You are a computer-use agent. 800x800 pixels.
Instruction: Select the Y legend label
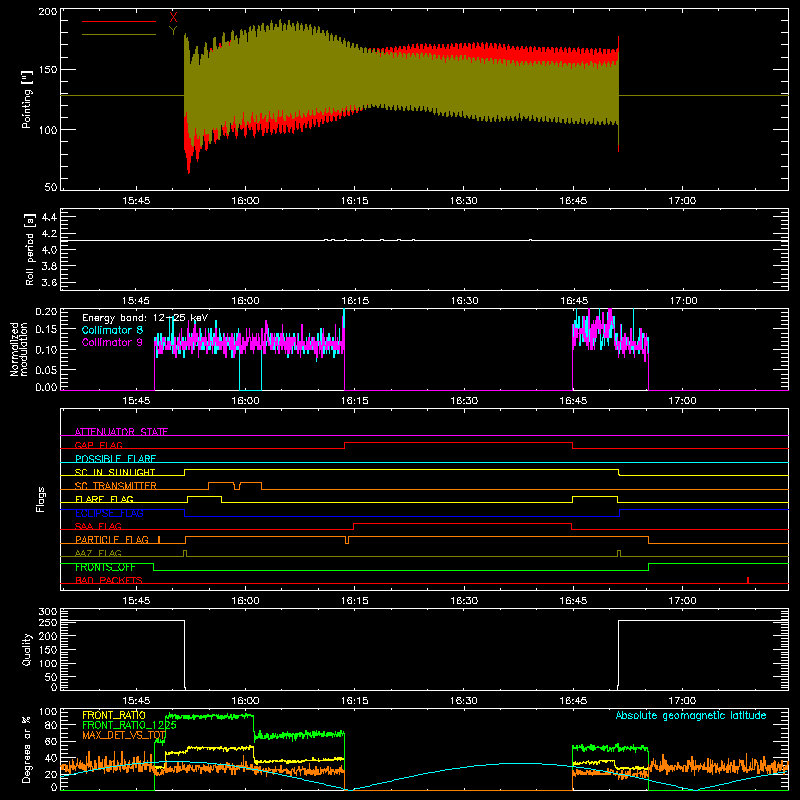[173, 30]
